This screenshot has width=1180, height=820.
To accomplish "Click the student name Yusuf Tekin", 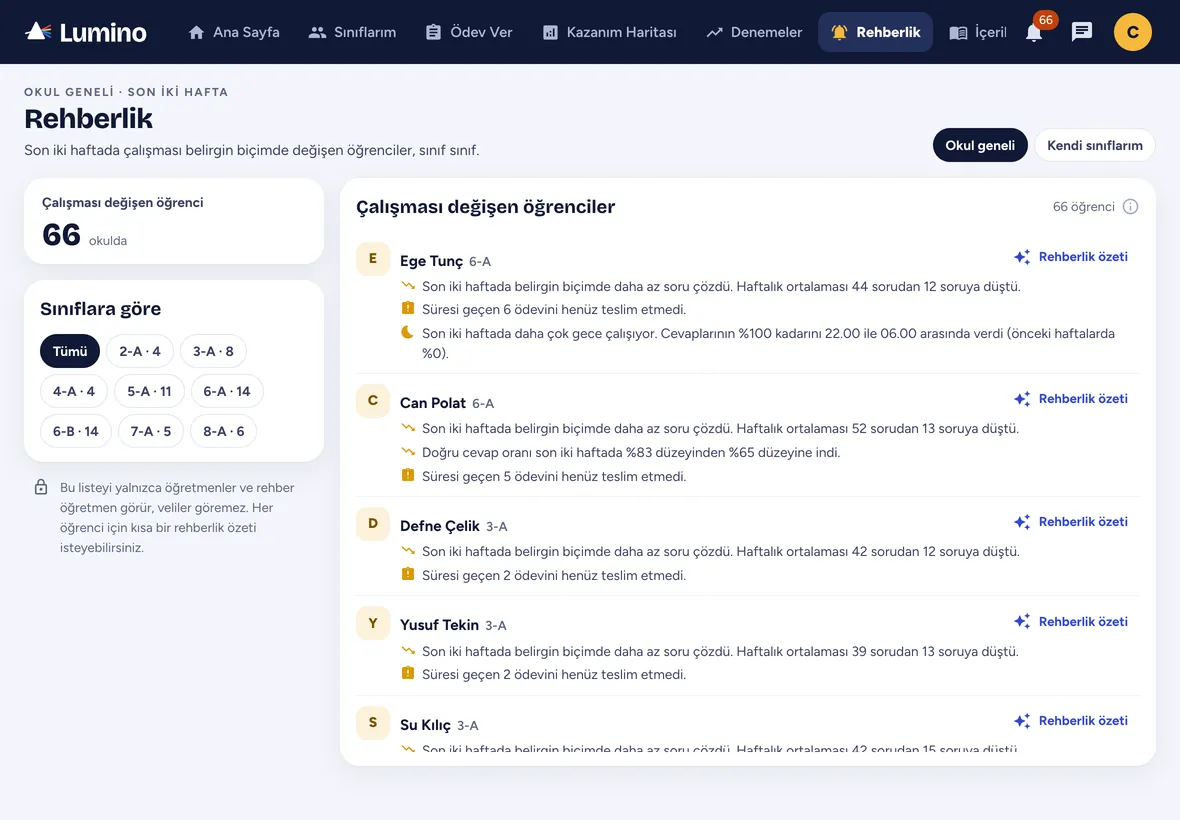I will point(439,625).
